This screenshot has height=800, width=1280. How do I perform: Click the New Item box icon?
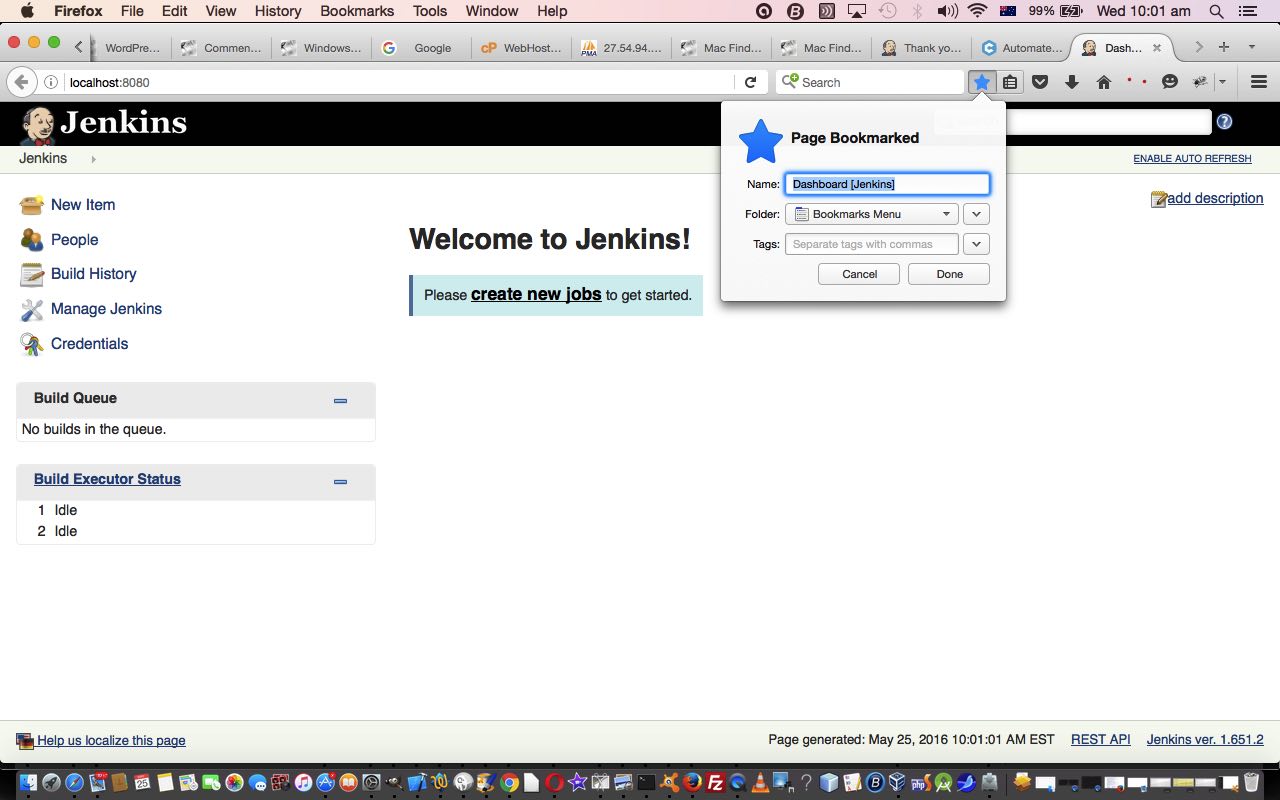coord(32,205)
